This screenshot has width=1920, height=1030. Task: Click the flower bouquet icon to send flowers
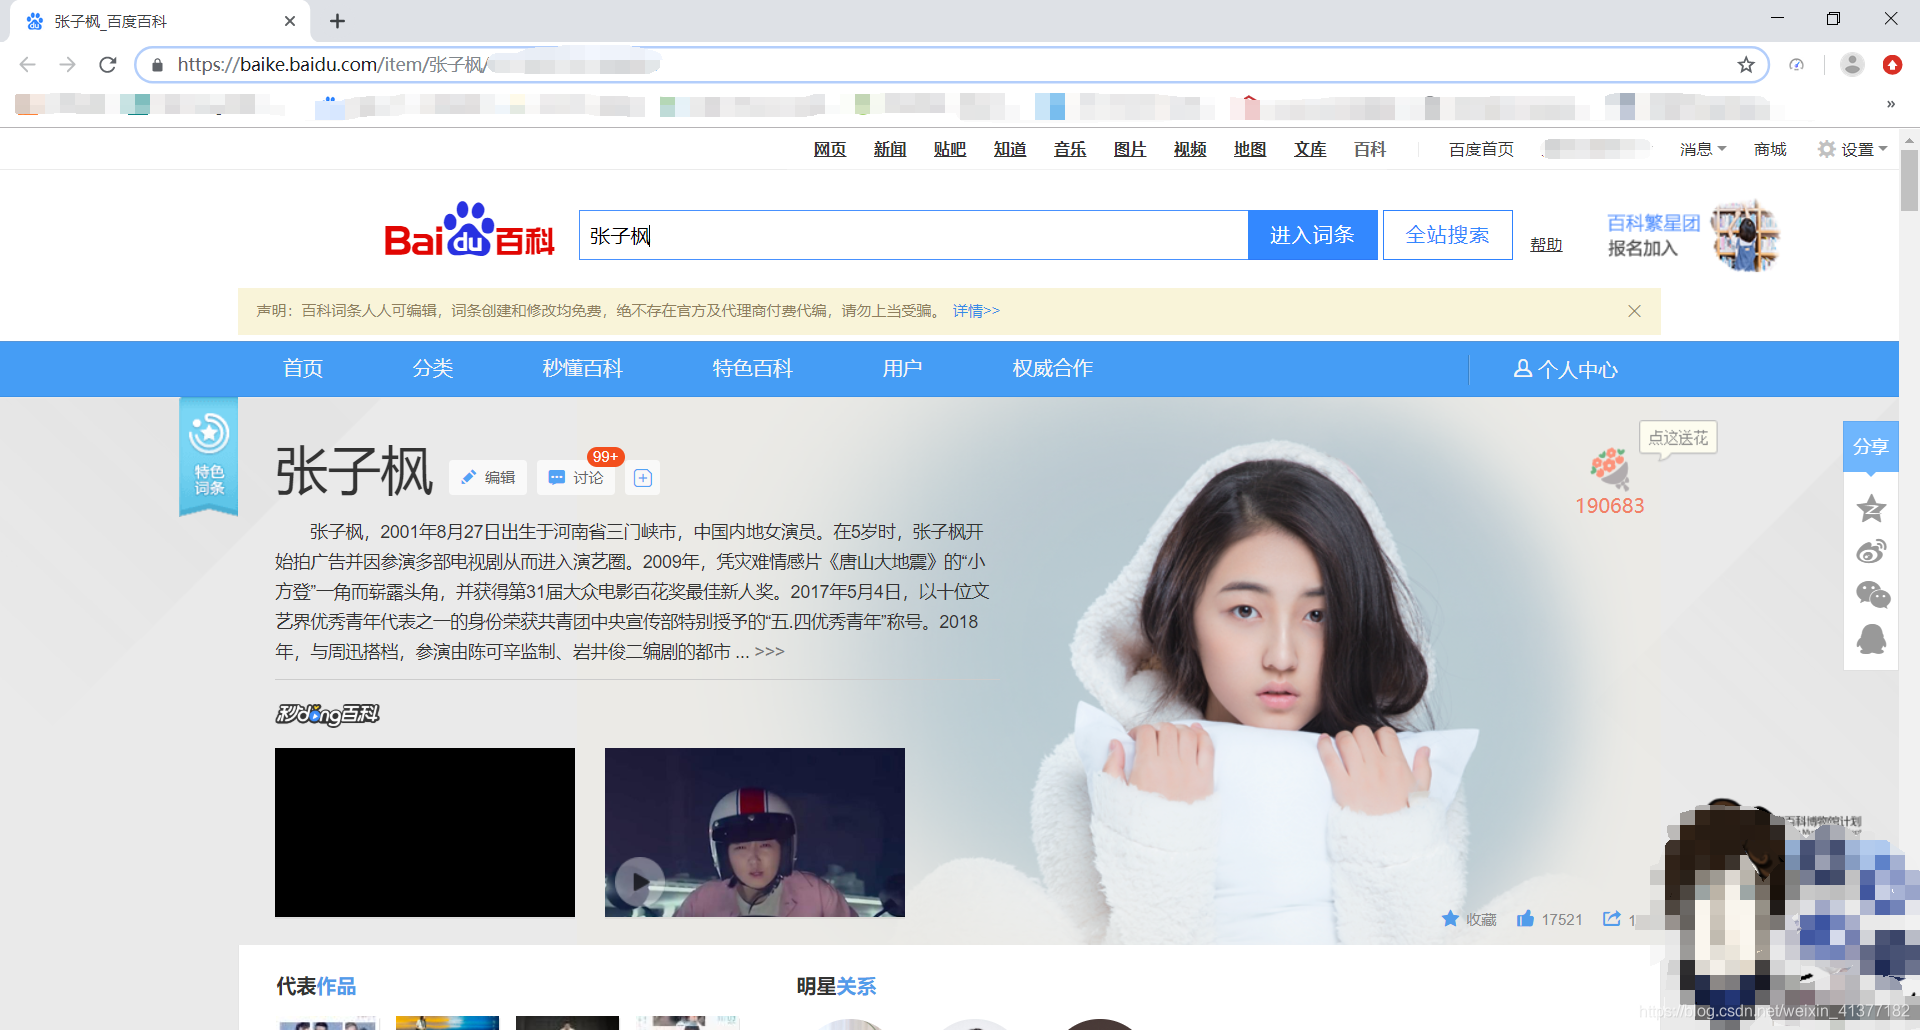[1611, 465]
